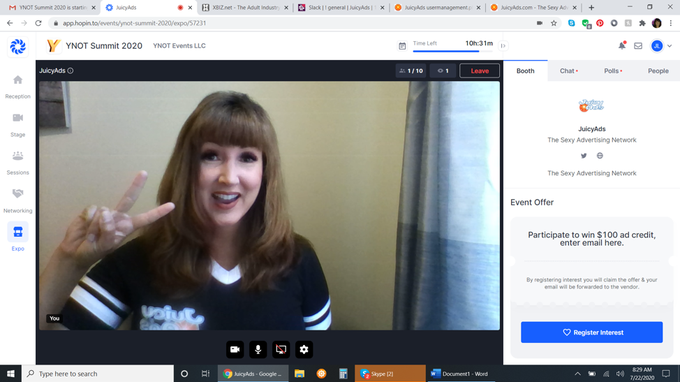The width and height of the screenshot is (680, 382).
Task: Open Task View on the taskbar
Action: coord(206,373)
